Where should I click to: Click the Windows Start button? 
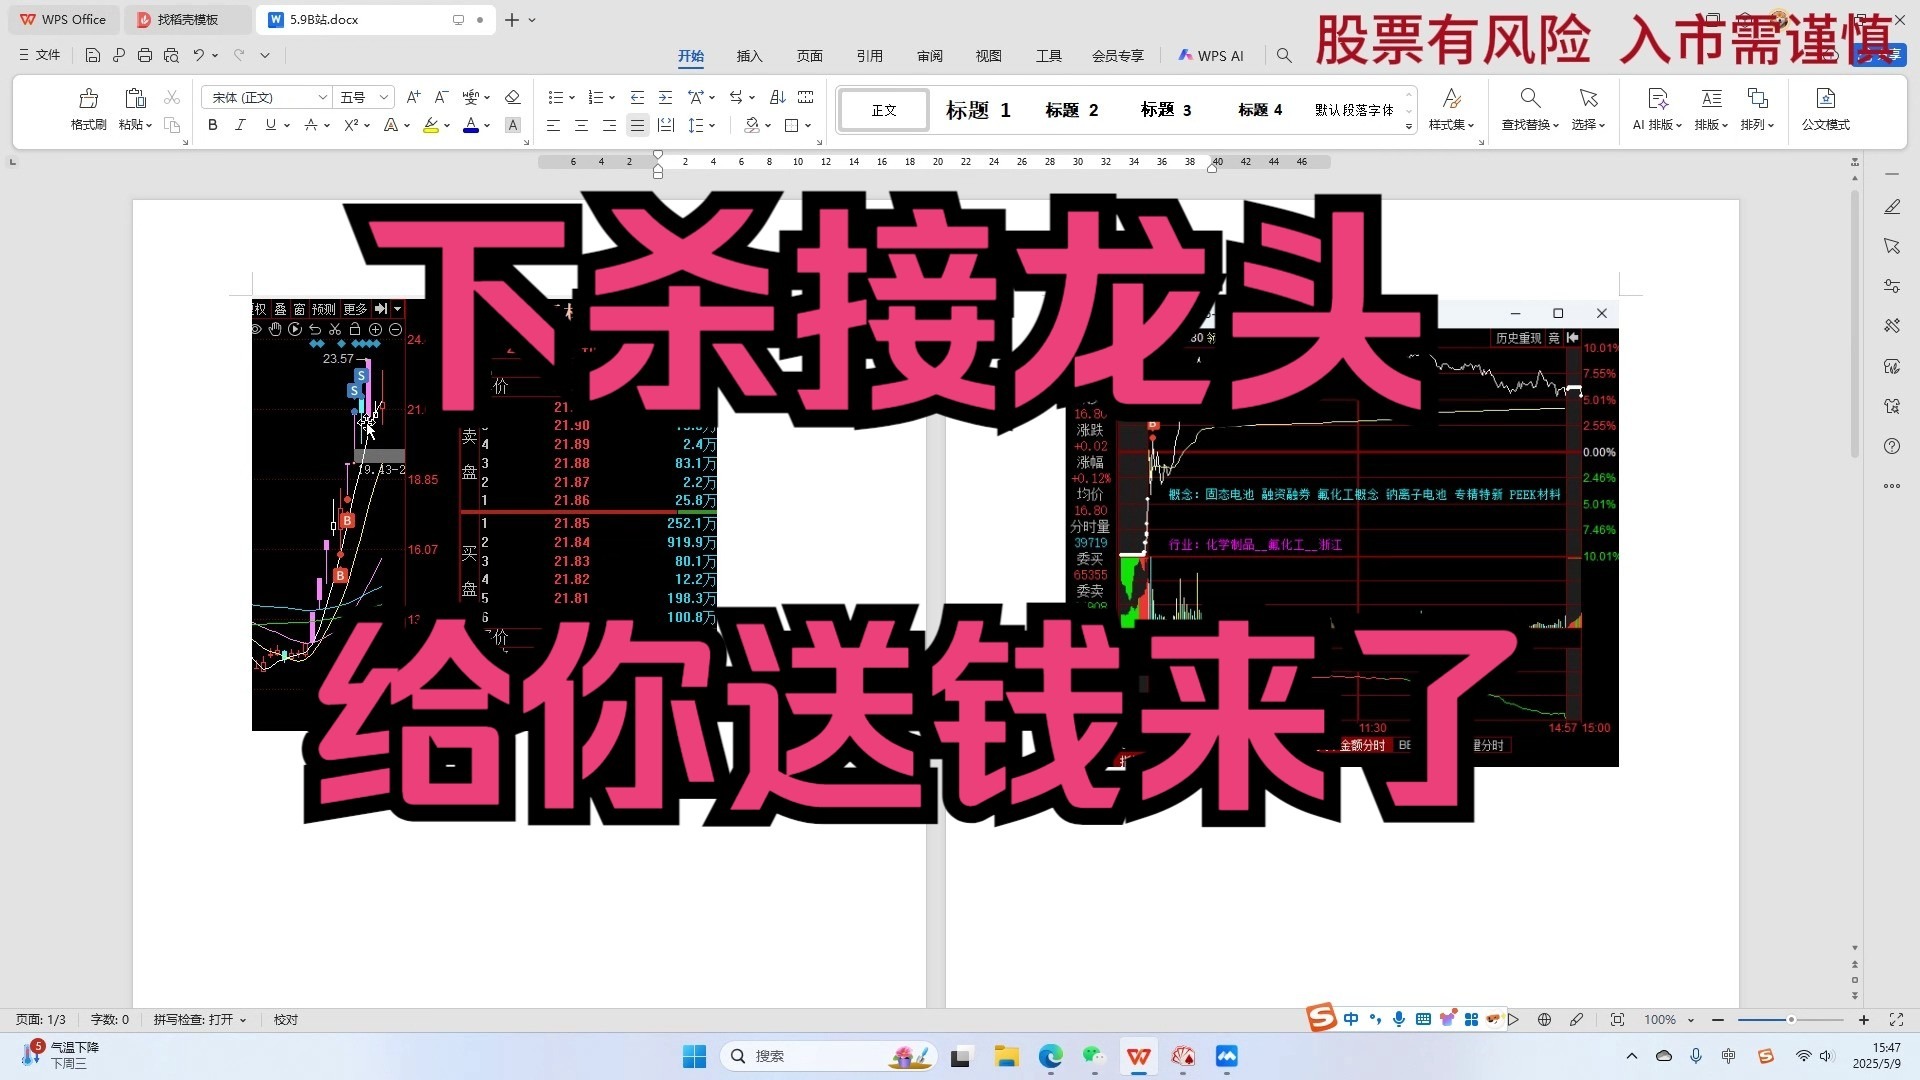click(694, 1056)
